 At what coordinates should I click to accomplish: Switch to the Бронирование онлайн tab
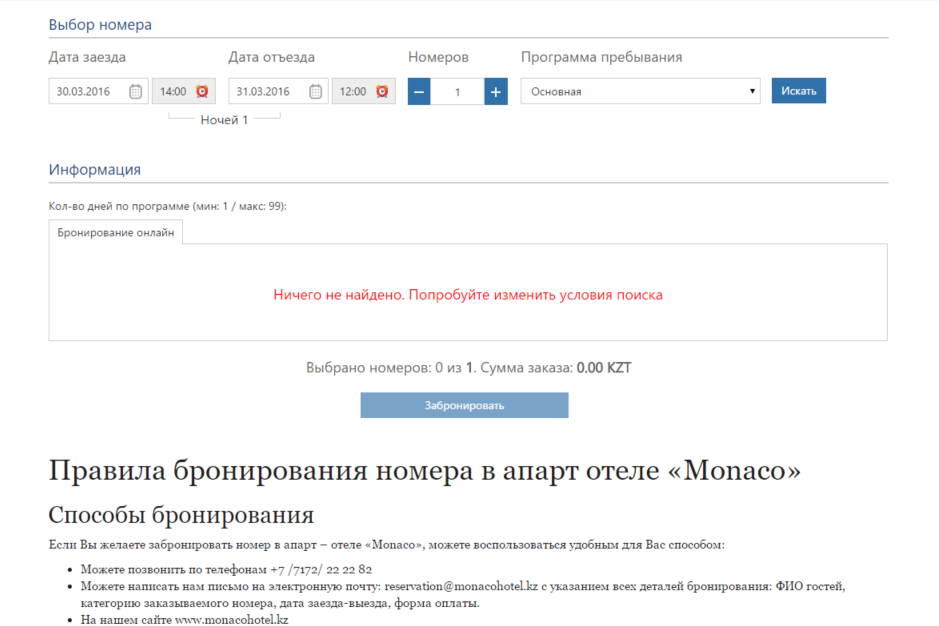[x=115, y=233]
